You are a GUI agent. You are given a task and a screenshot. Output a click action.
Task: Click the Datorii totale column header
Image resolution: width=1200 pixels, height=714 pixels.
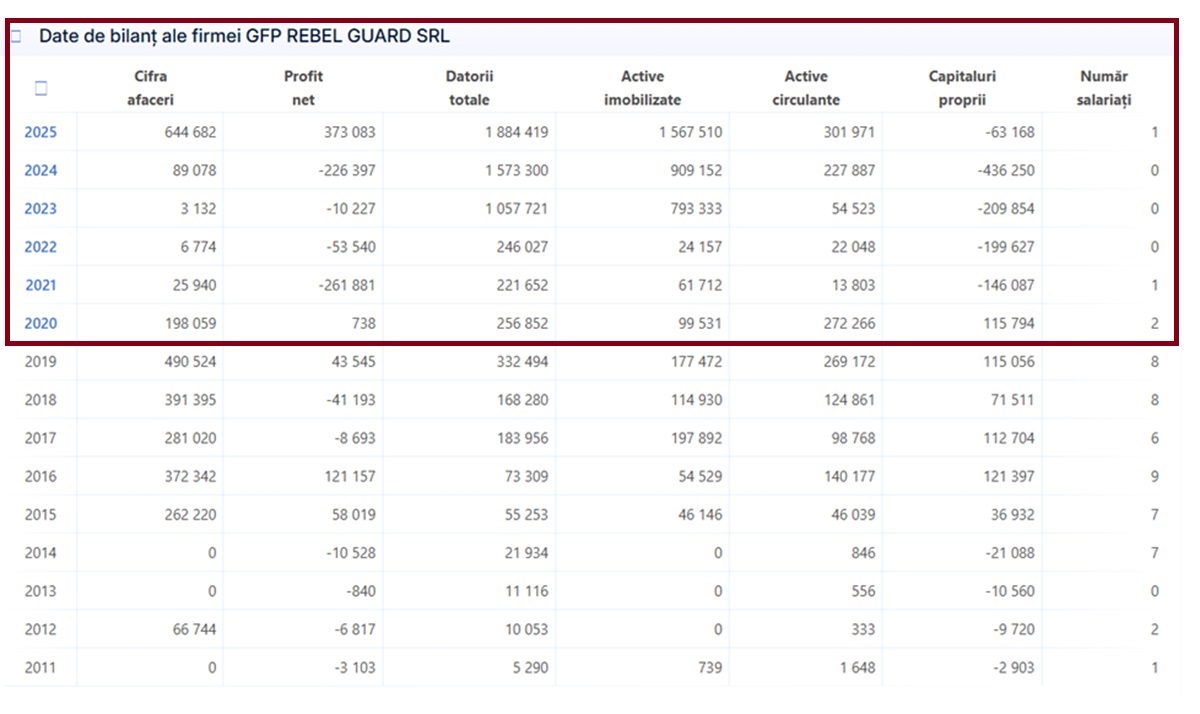(x=470, y=88)
